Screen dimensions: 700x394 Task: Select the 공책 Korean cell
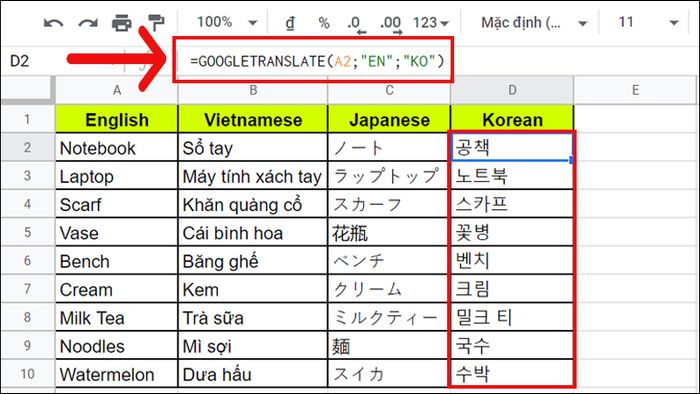point(512,147)
